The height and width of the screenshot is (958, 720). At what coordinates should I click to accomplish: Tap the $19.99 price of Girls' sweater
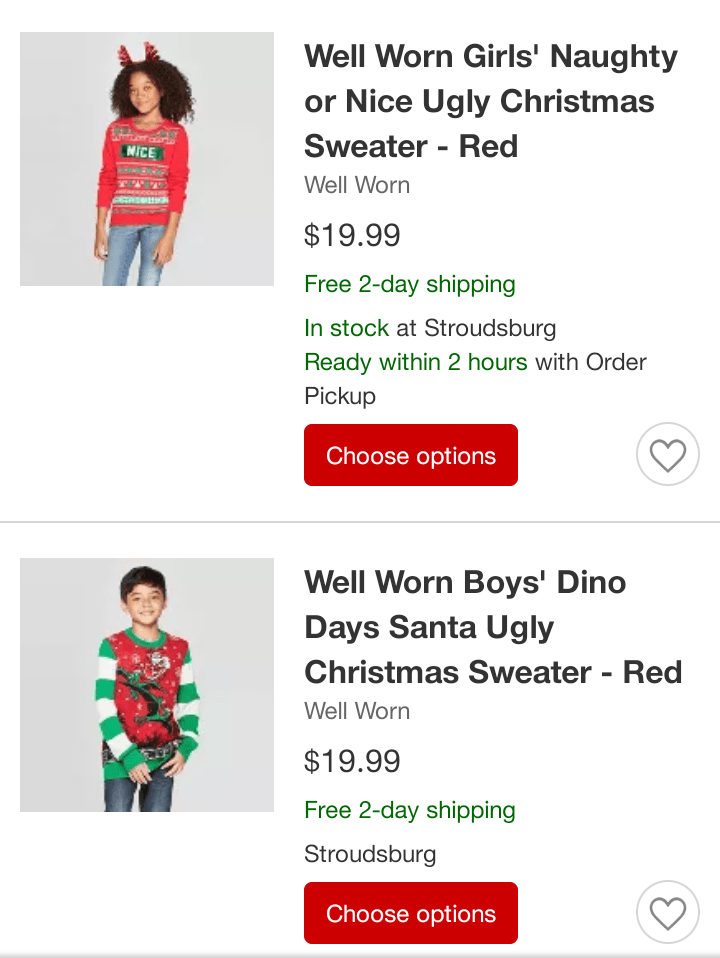click(352, 236)
